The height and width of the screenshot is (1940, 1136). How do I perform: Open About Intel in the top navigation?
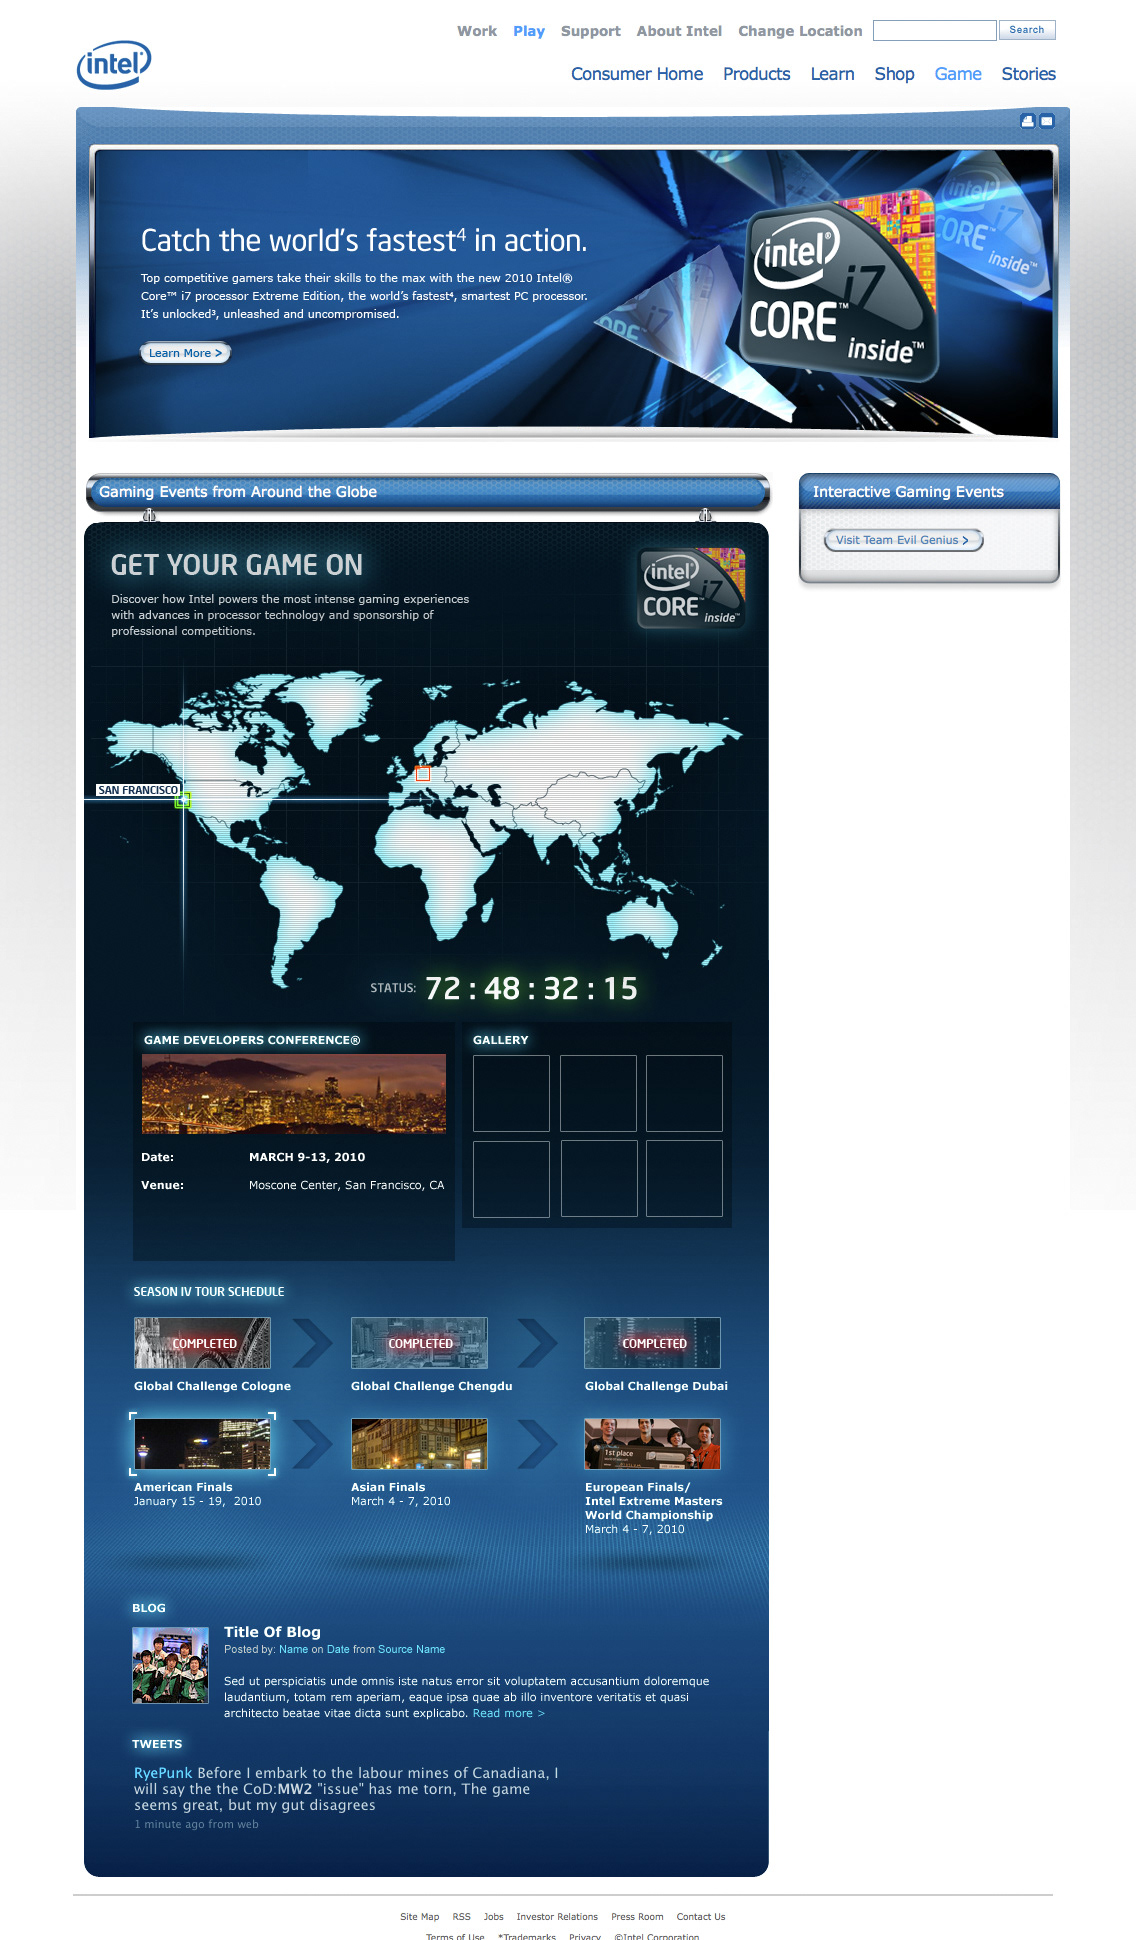pyautogui.click(x=679, y=31)
